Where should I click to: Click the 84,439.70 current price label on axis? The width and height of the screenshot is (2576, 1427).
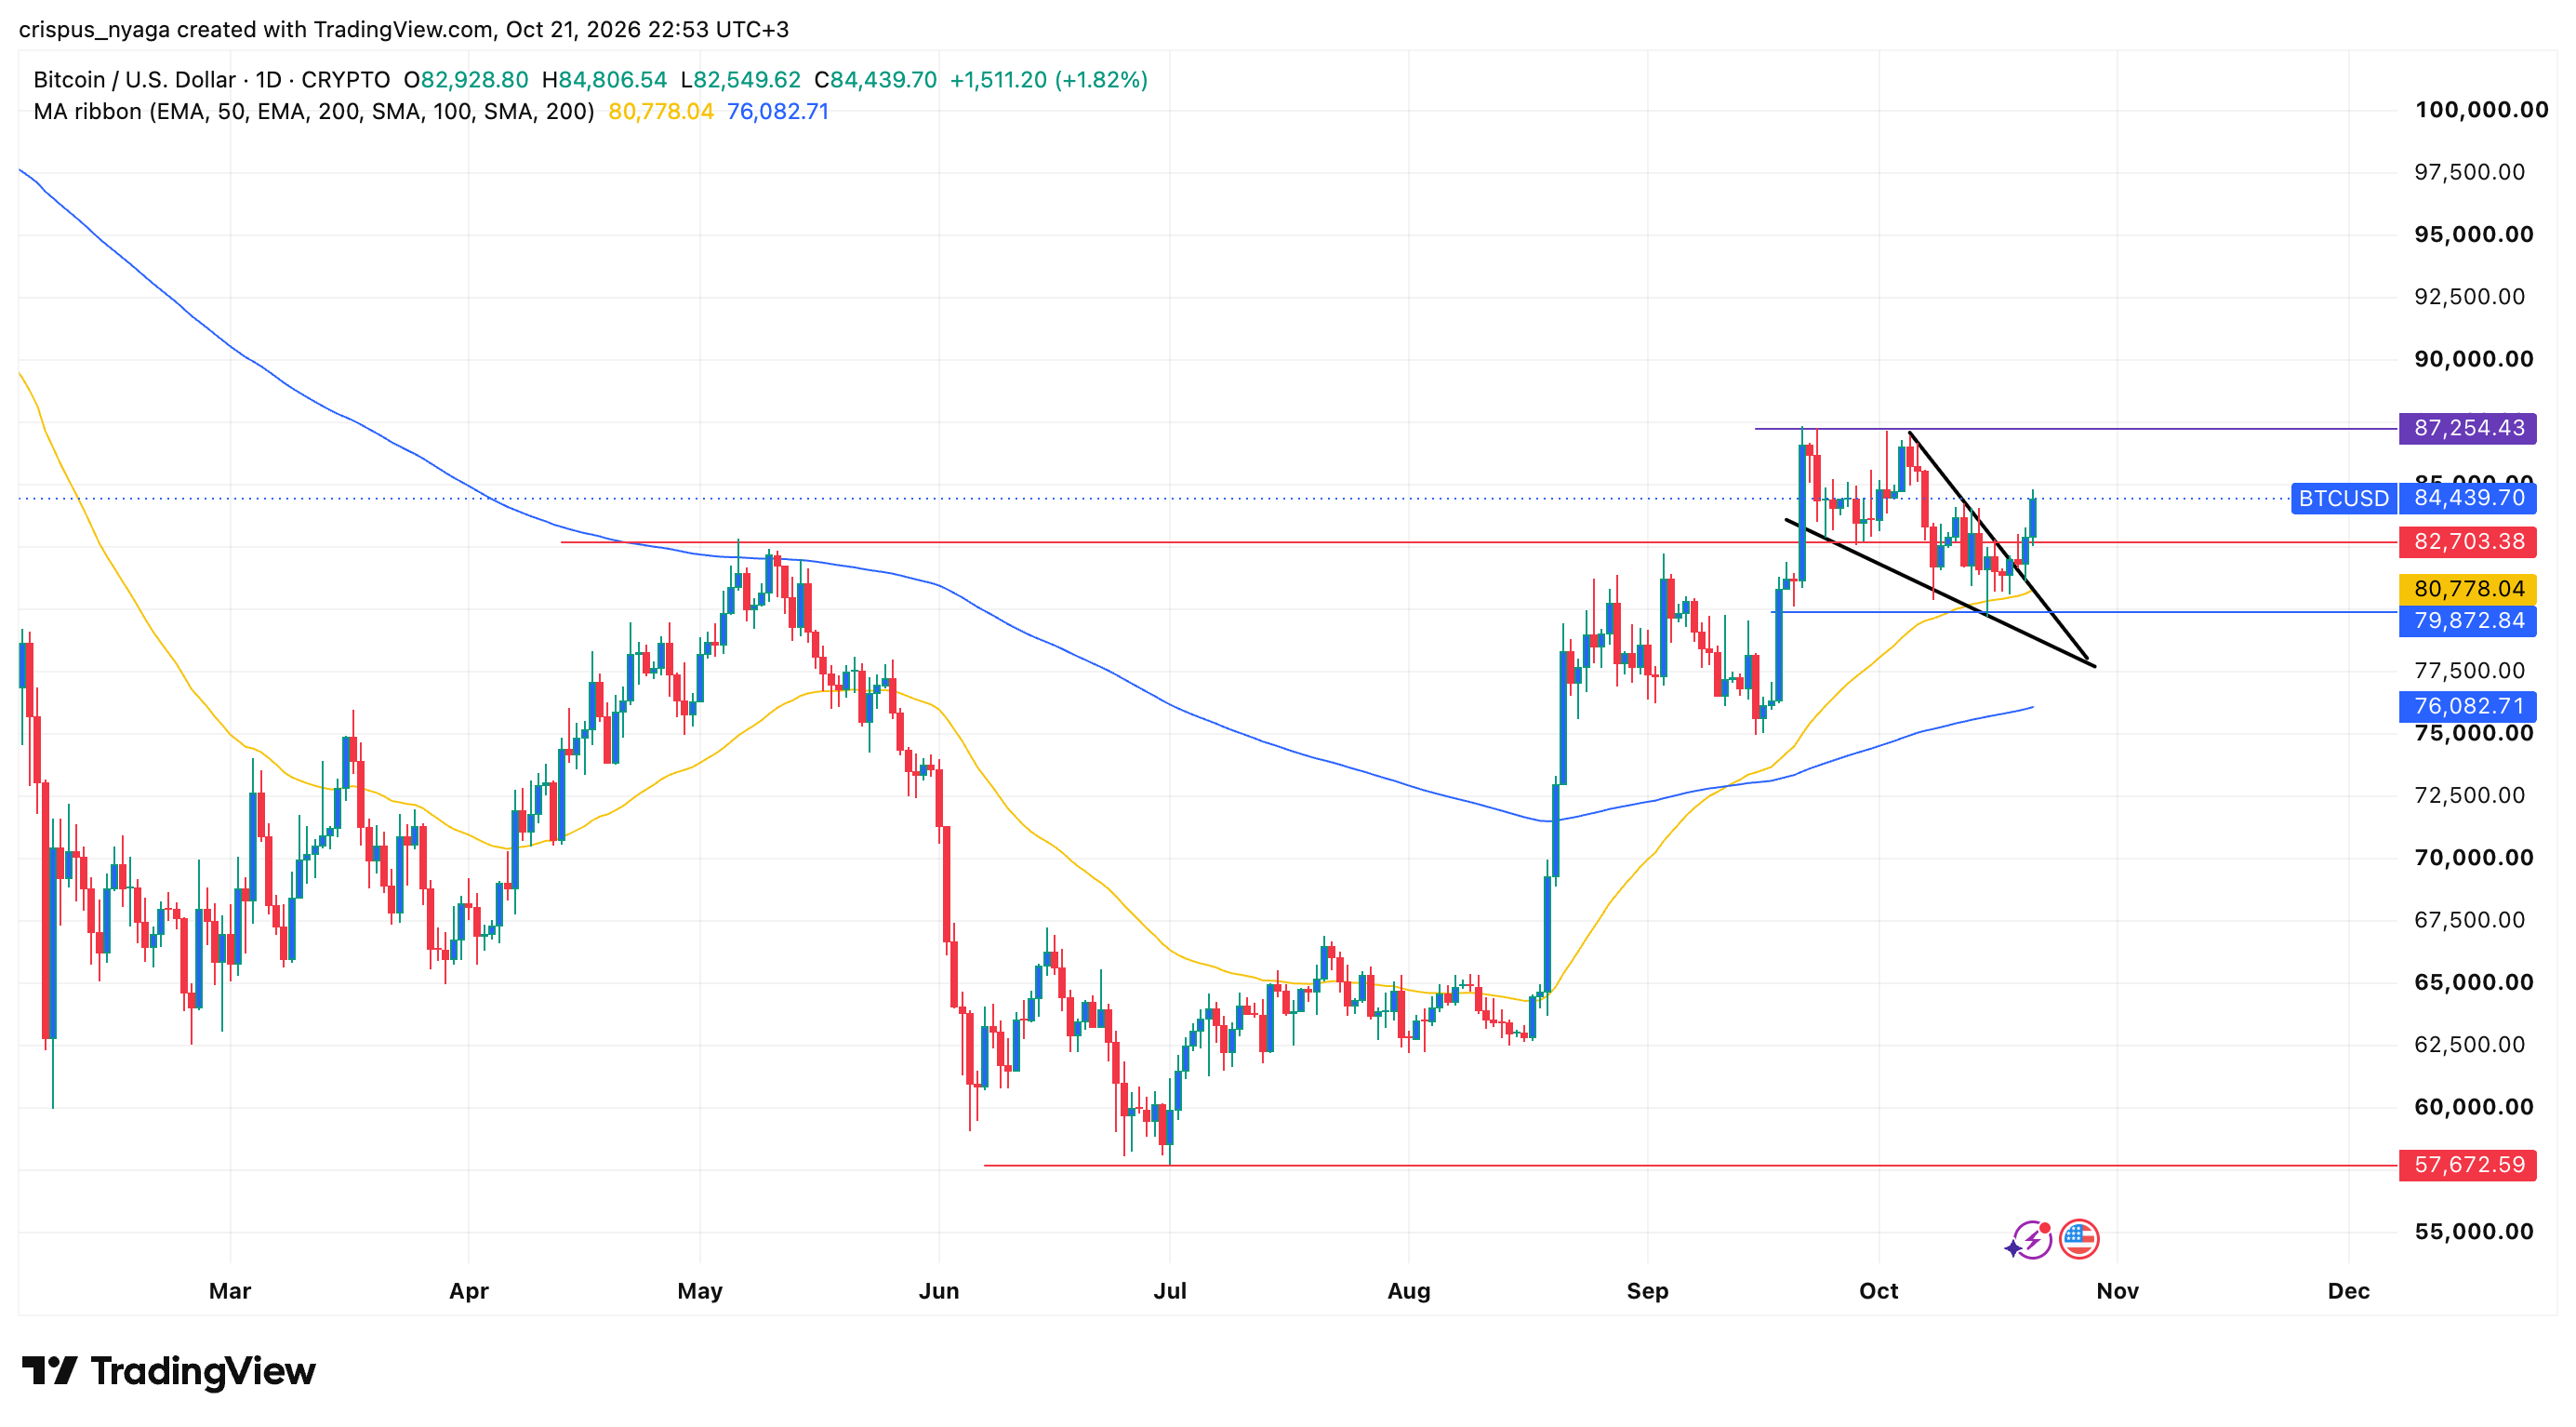[x=2468, y=498]
